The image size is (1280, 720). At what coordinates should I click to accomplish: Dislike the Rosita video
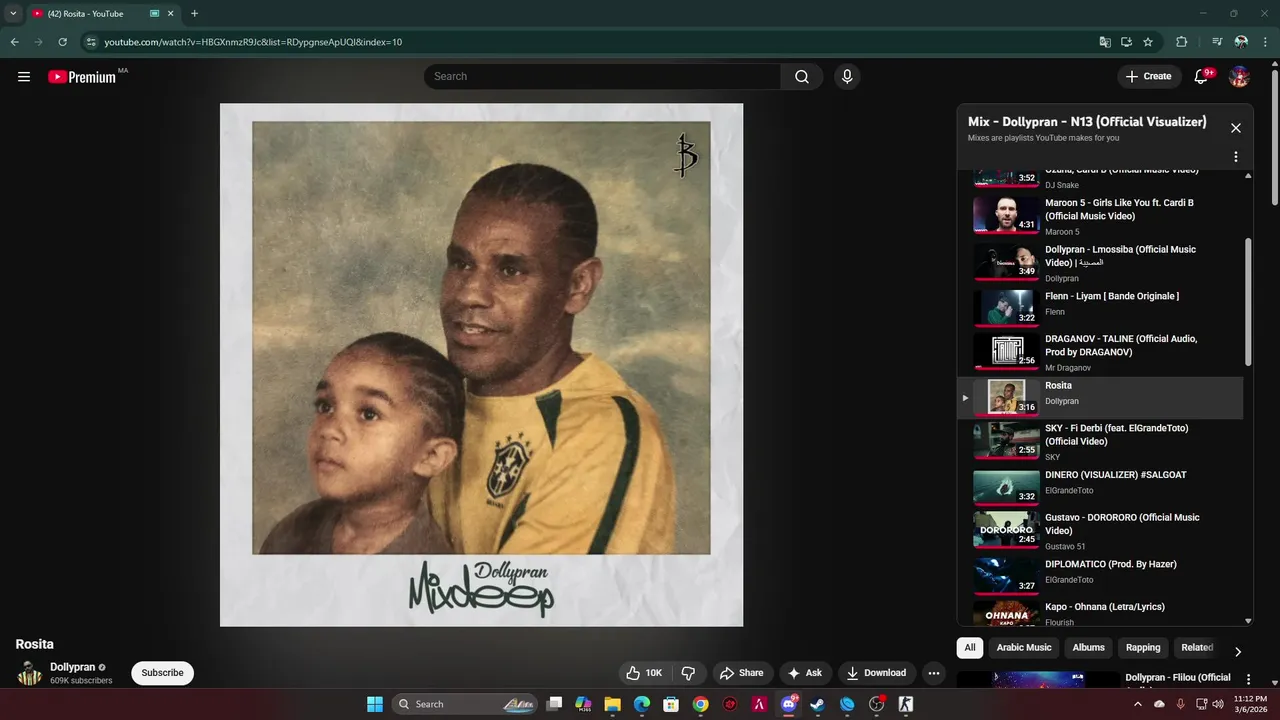688,673
